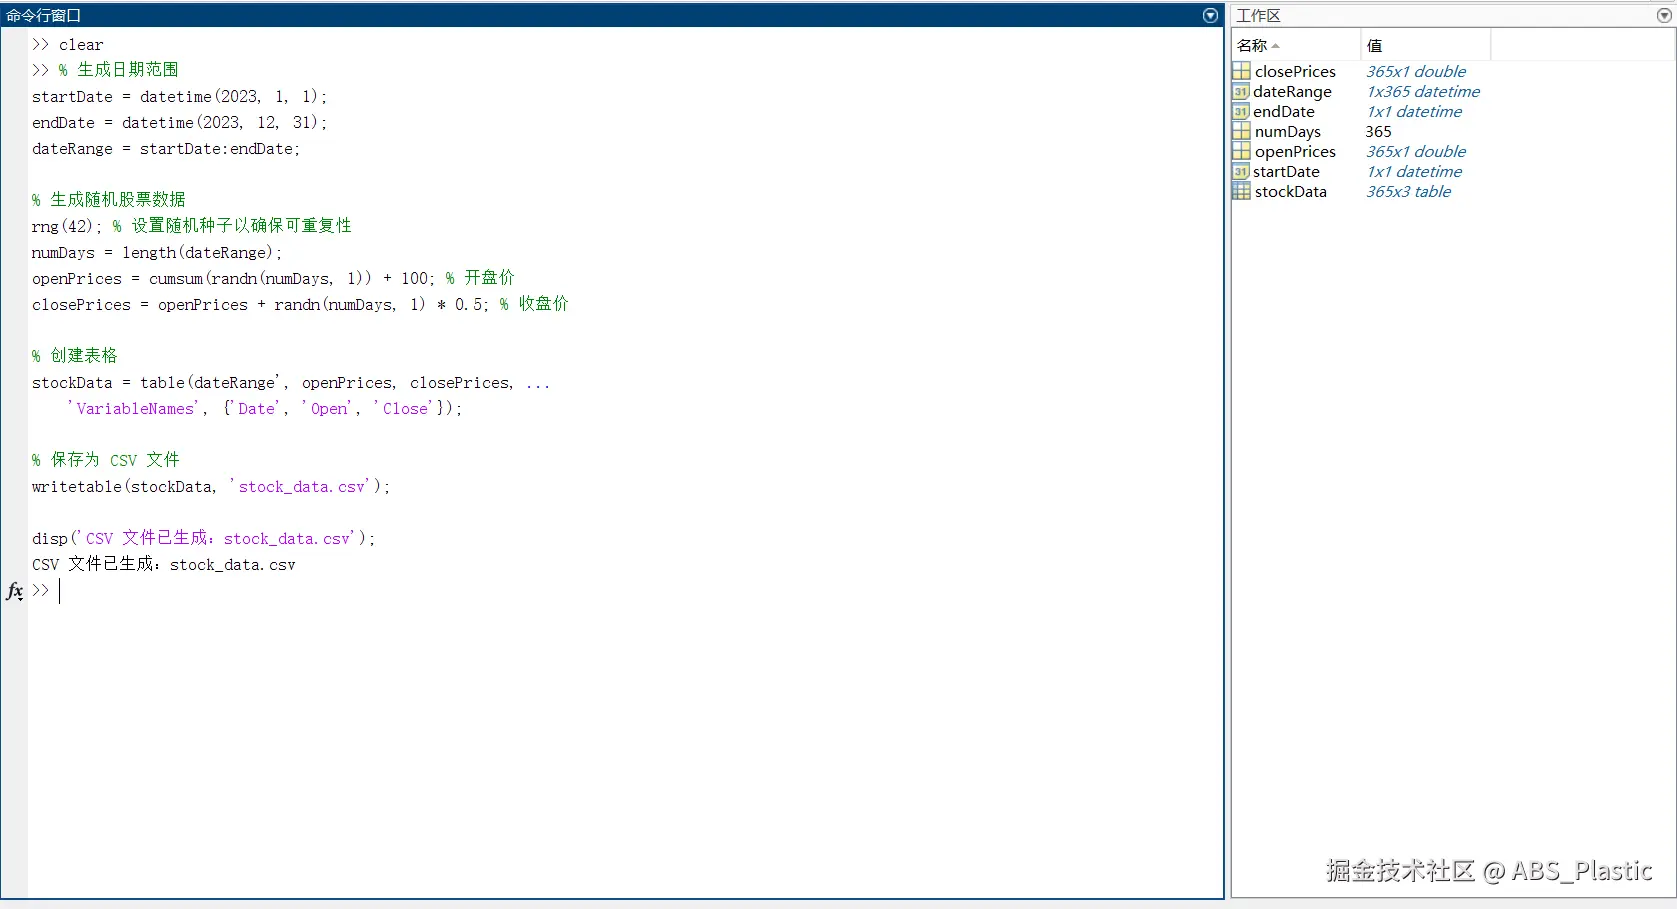Click the 365x3 table value of stockData

click(1408, 191)
